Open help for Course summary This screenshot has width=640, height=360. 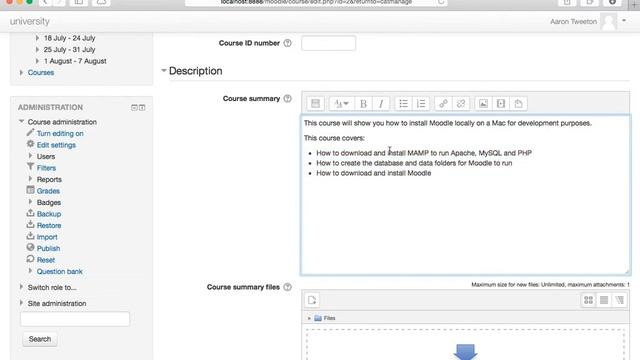click(x=287, y=98)
